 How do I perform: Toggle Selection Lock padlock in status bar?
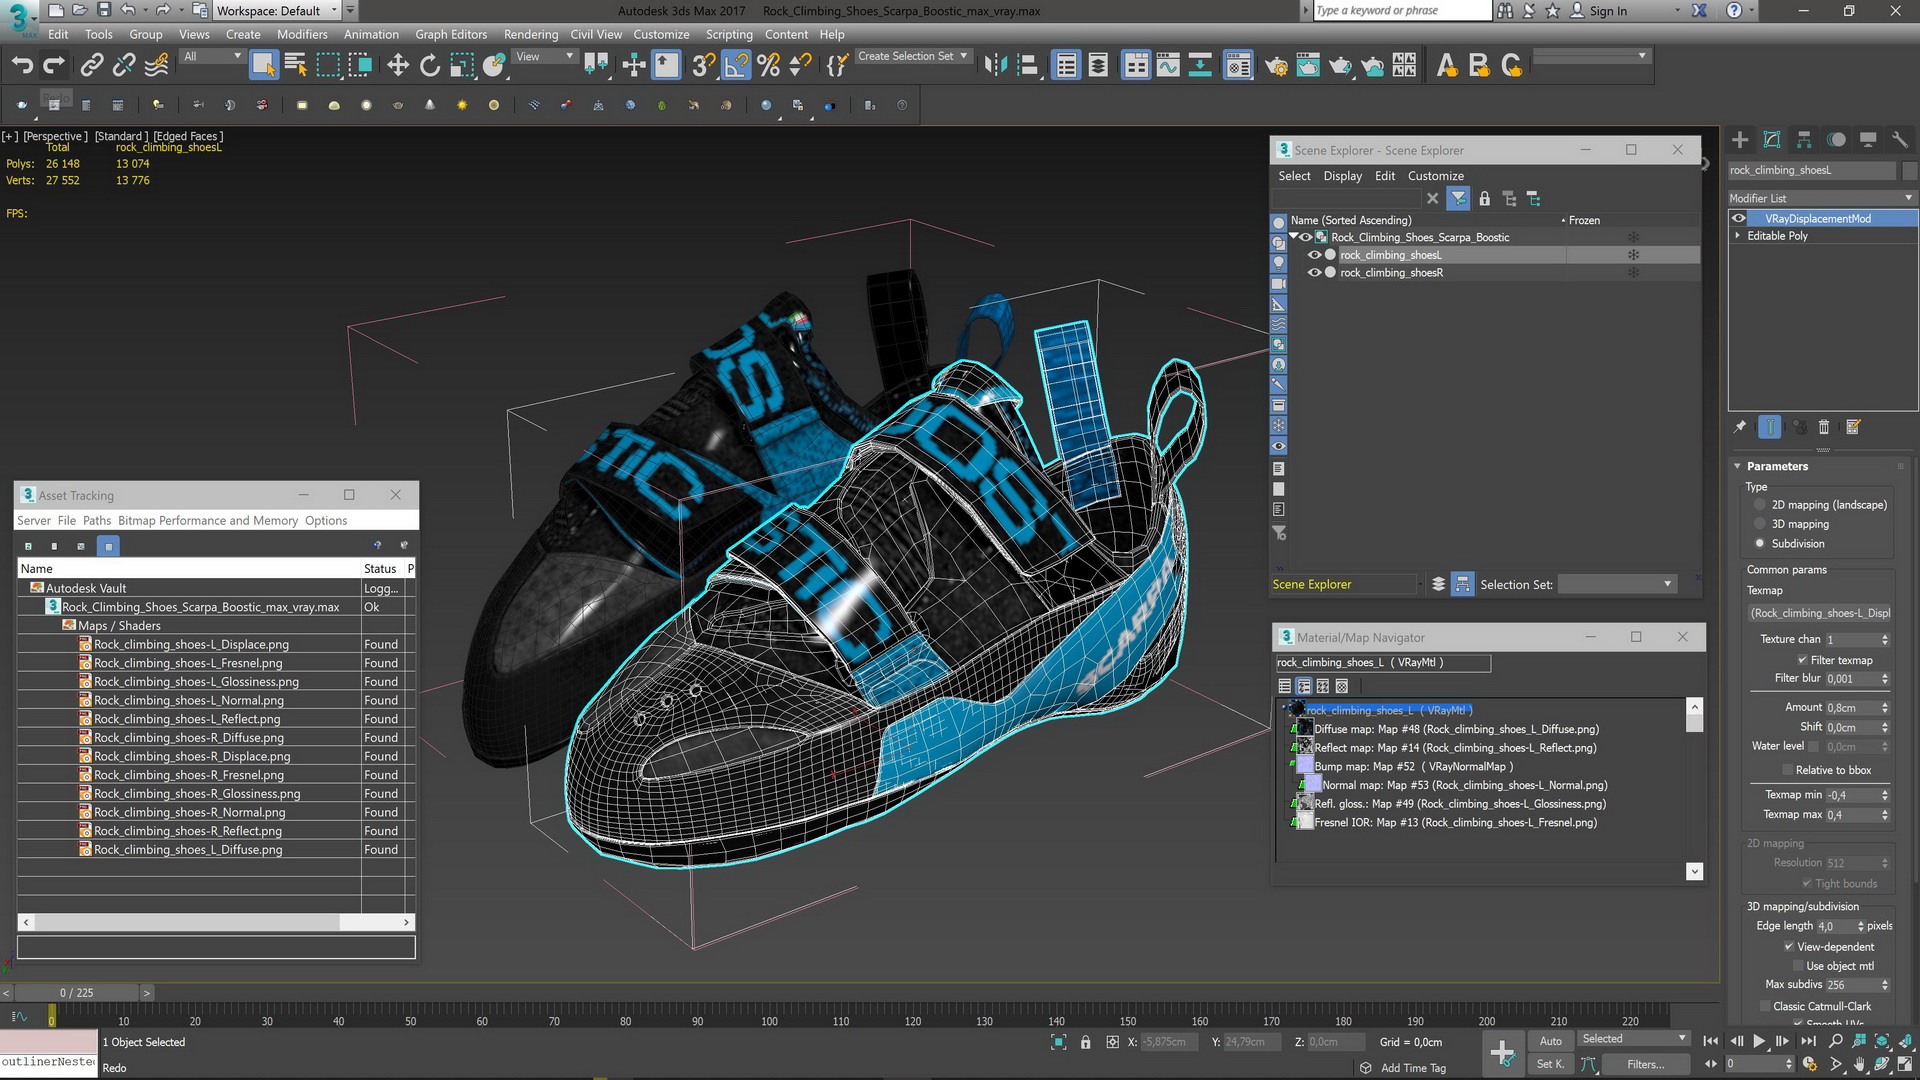[x=1086, y=1042]
